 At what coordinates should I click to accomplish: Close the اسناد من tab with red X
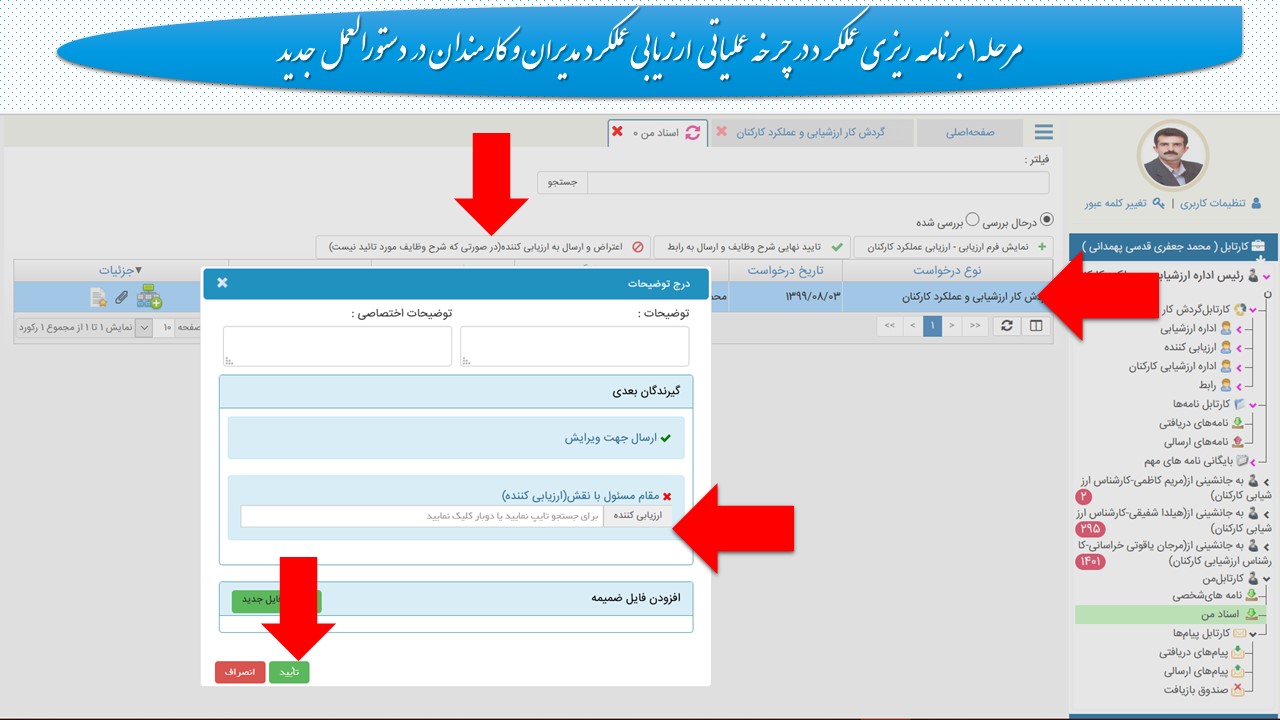[x=617, y=132]
